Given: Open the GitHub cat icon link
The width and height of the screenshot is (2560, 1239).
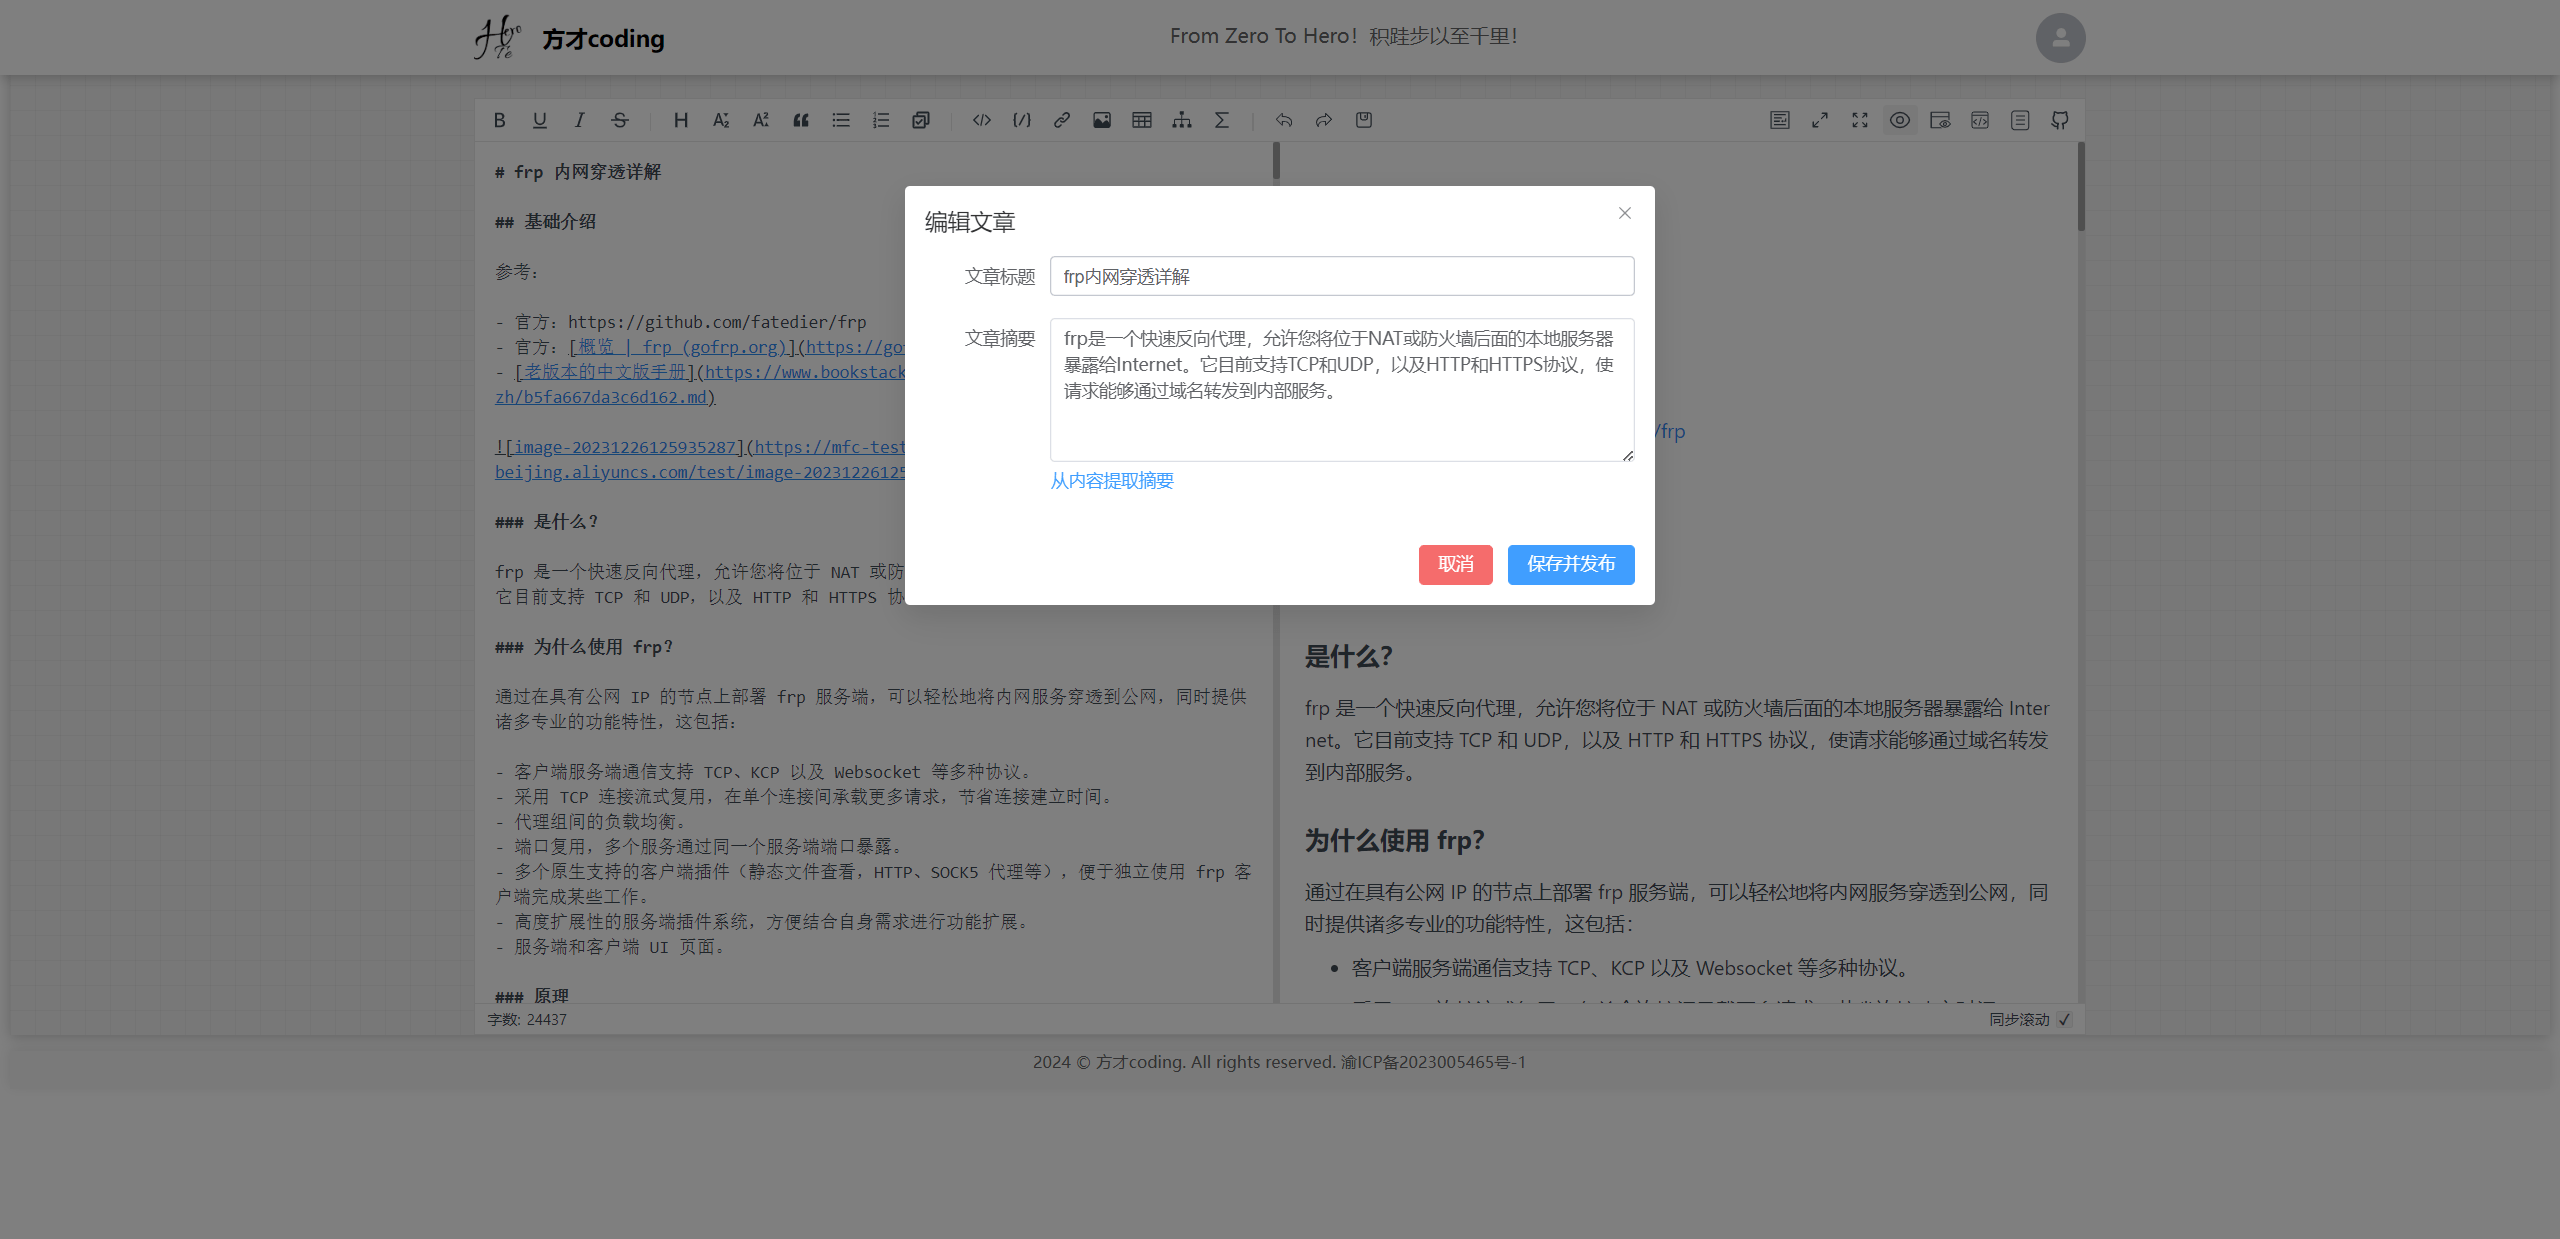Looking at the screenshot, I should pos(2060,120).
